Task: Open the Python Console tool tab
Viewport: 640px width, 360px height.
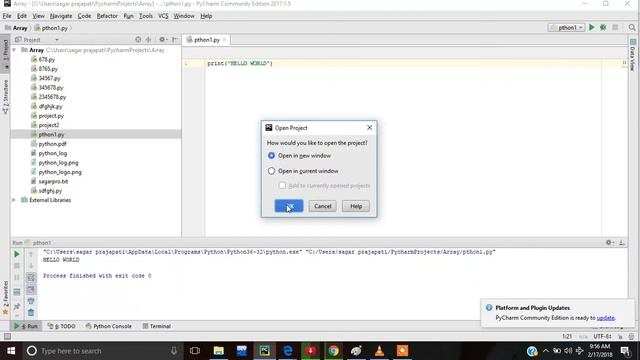Action: [109, 326]
